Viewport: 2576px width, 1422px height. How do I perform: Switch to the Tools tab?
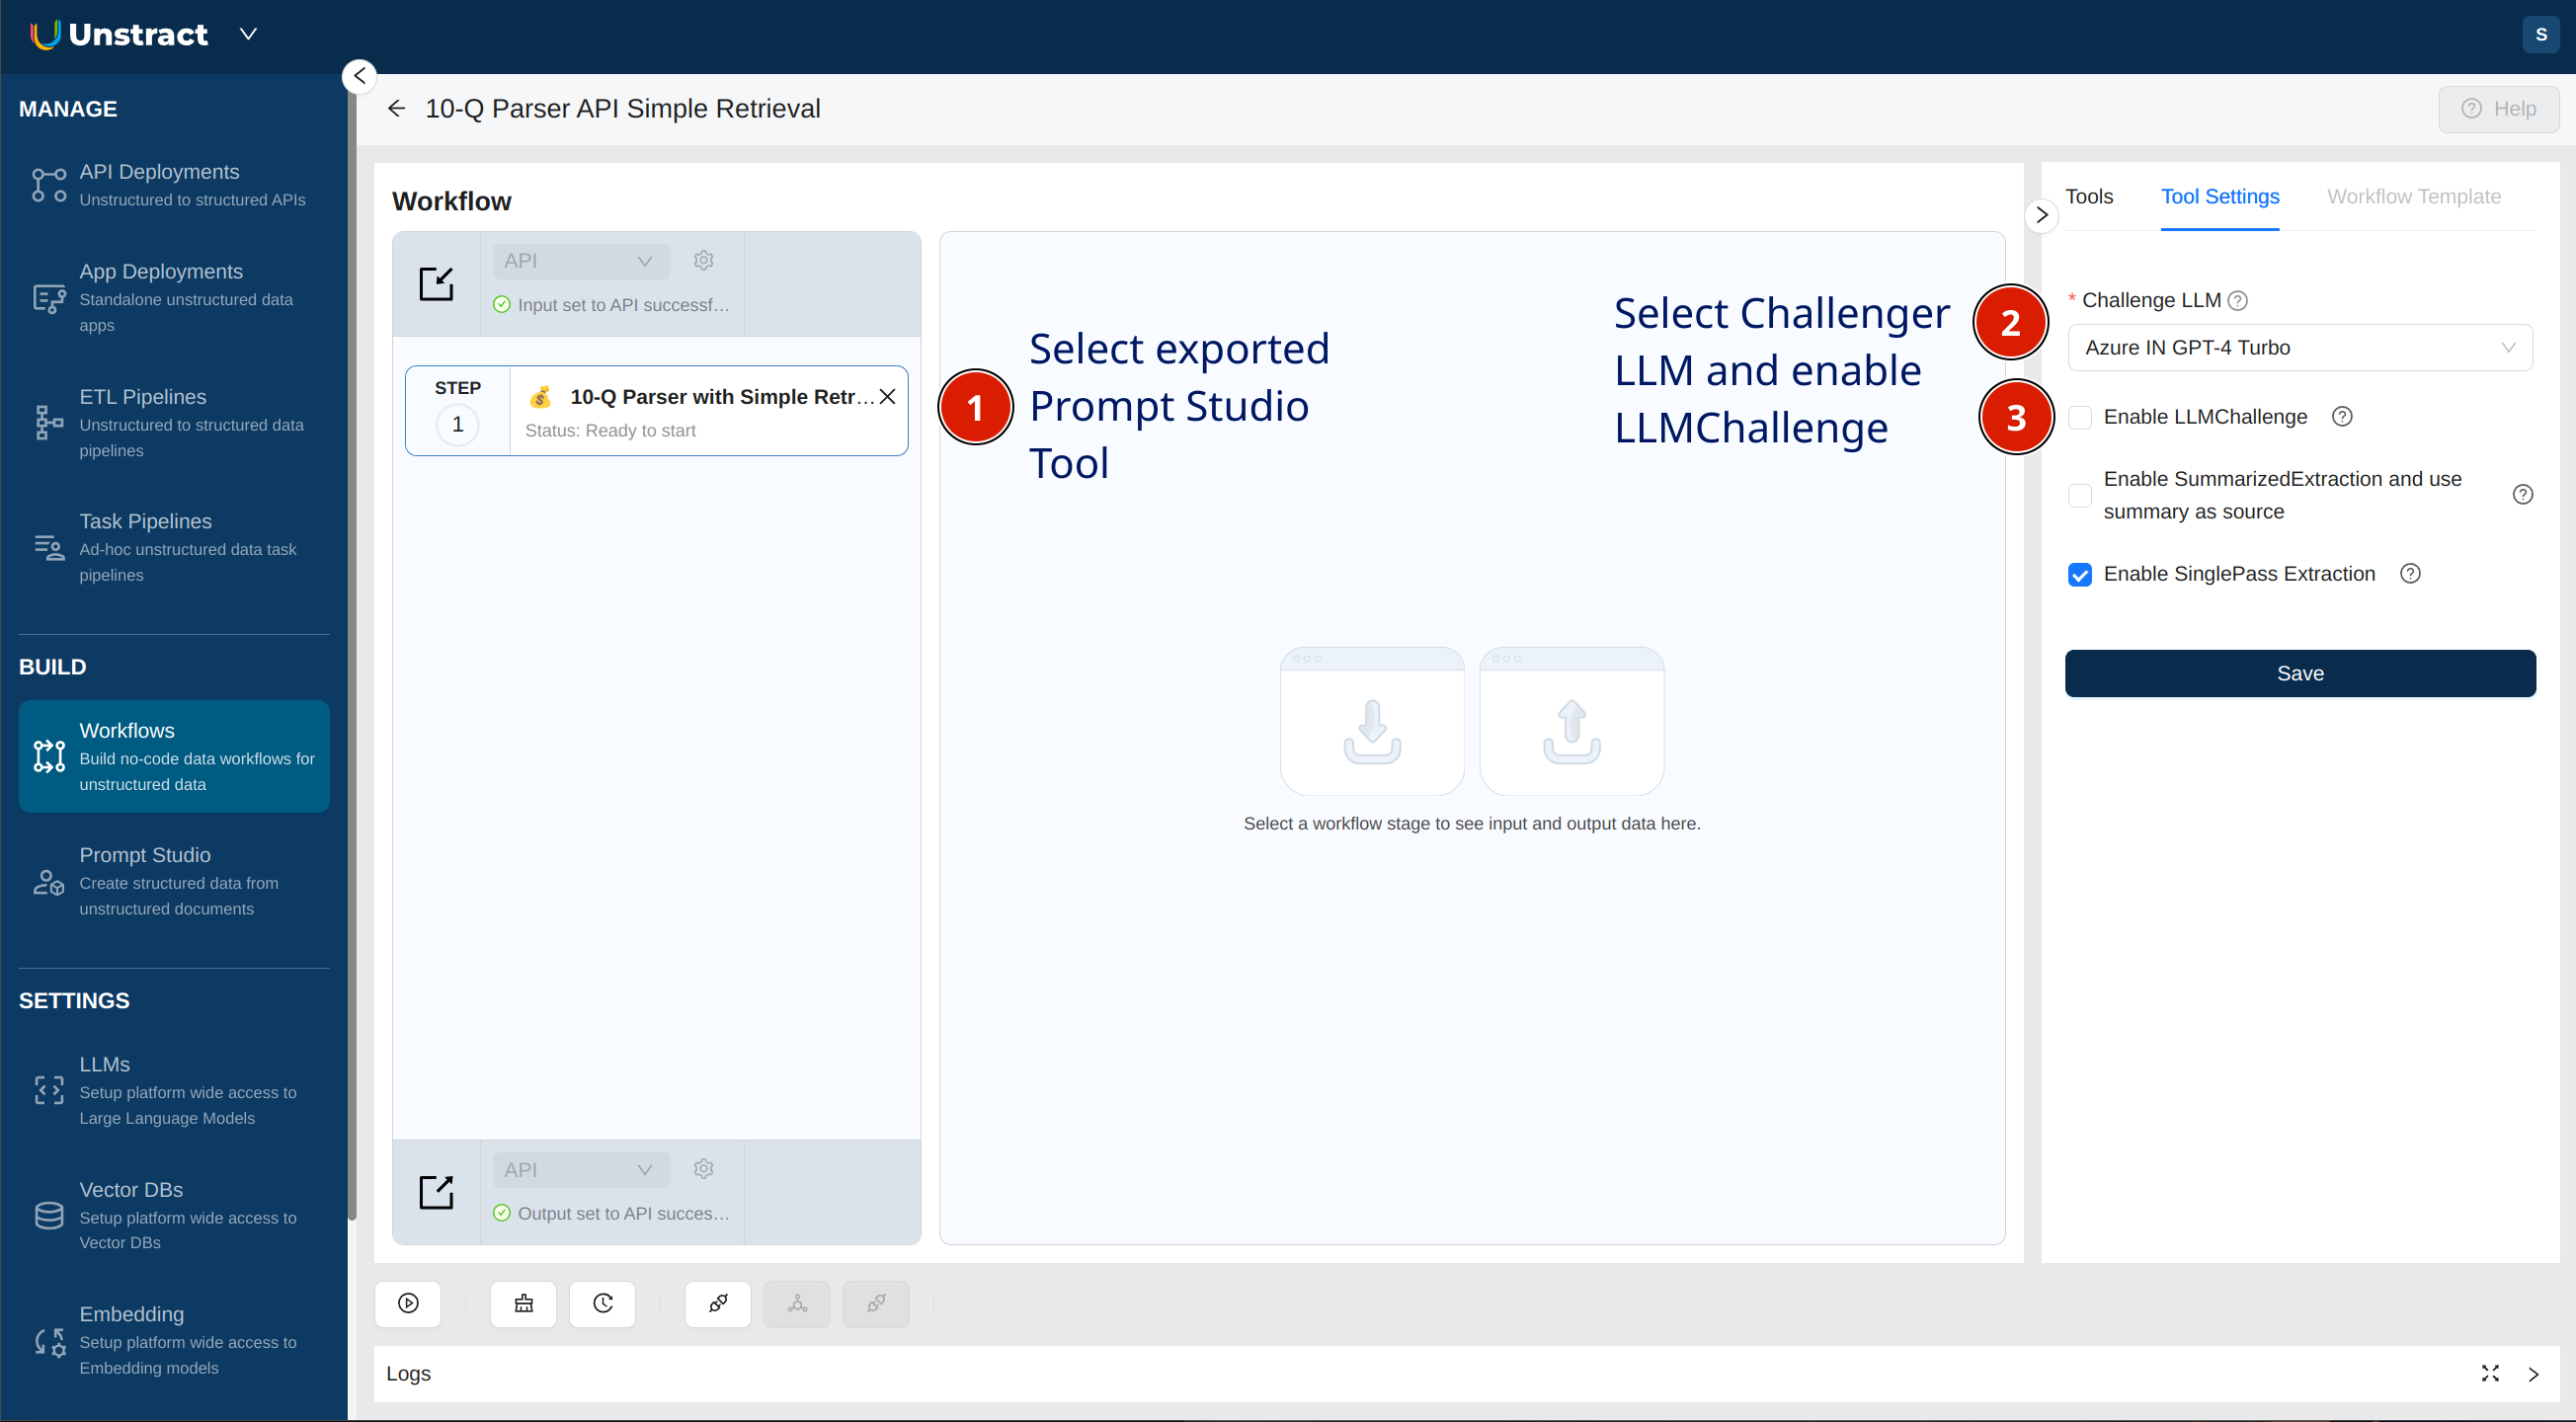[x=2088, y=196]
